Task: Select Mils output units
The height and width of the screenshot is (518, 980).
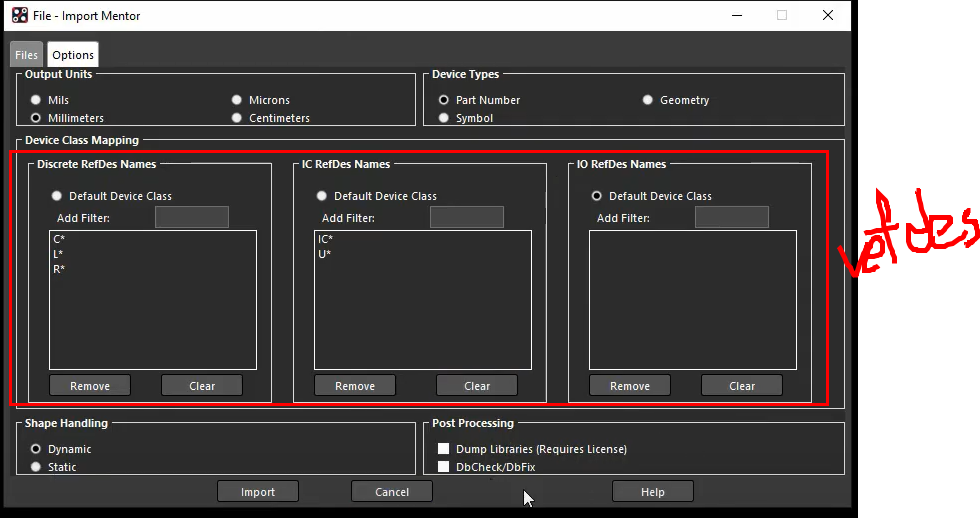Action: 36,100
